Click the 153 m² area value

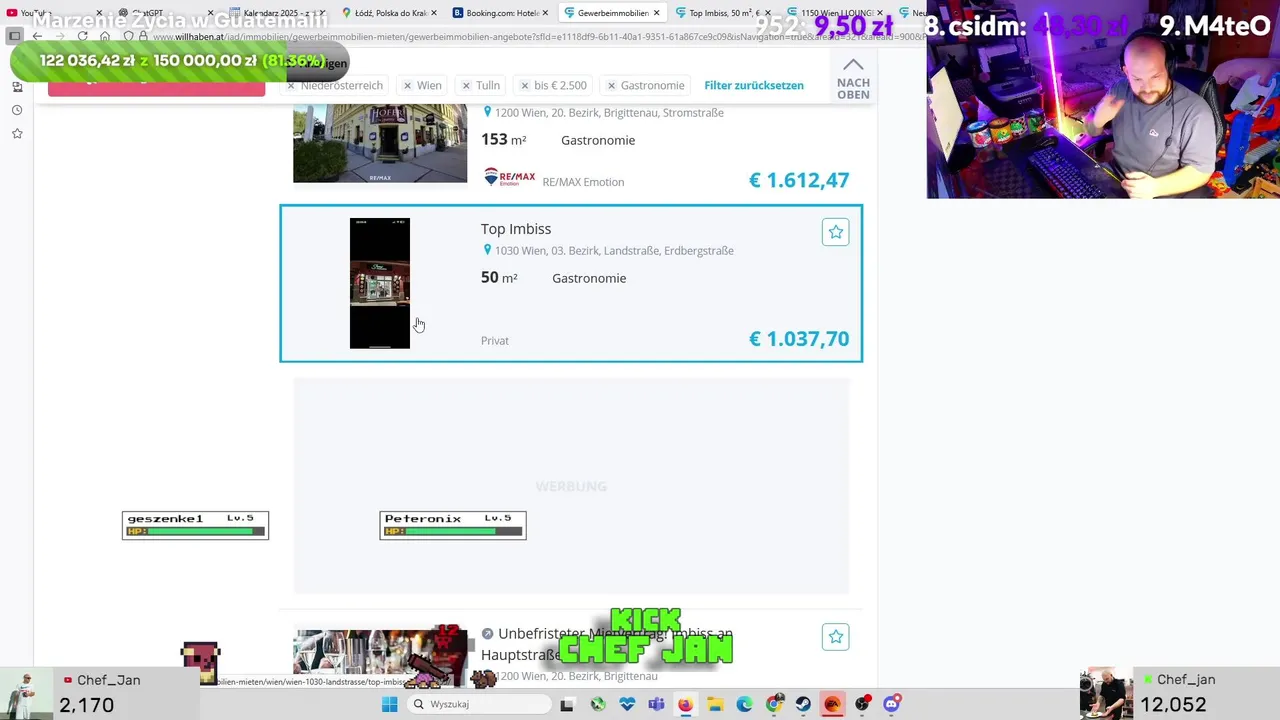coord(503,140)
